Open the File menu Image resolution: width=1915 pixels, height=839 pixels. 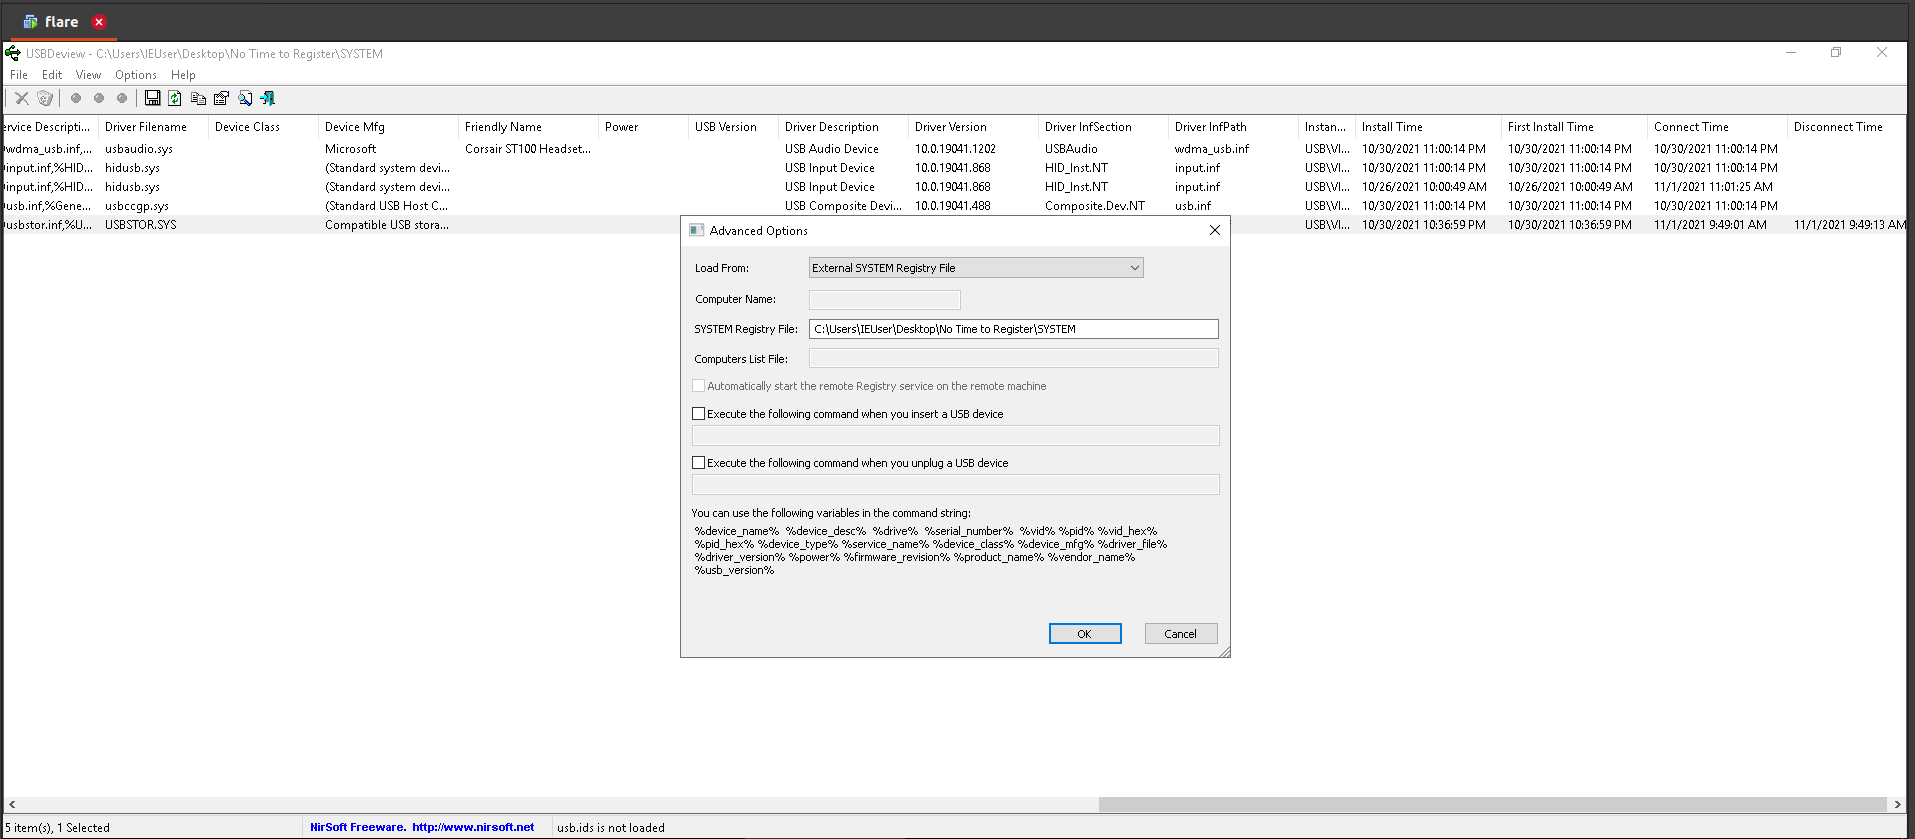point(19,75)
